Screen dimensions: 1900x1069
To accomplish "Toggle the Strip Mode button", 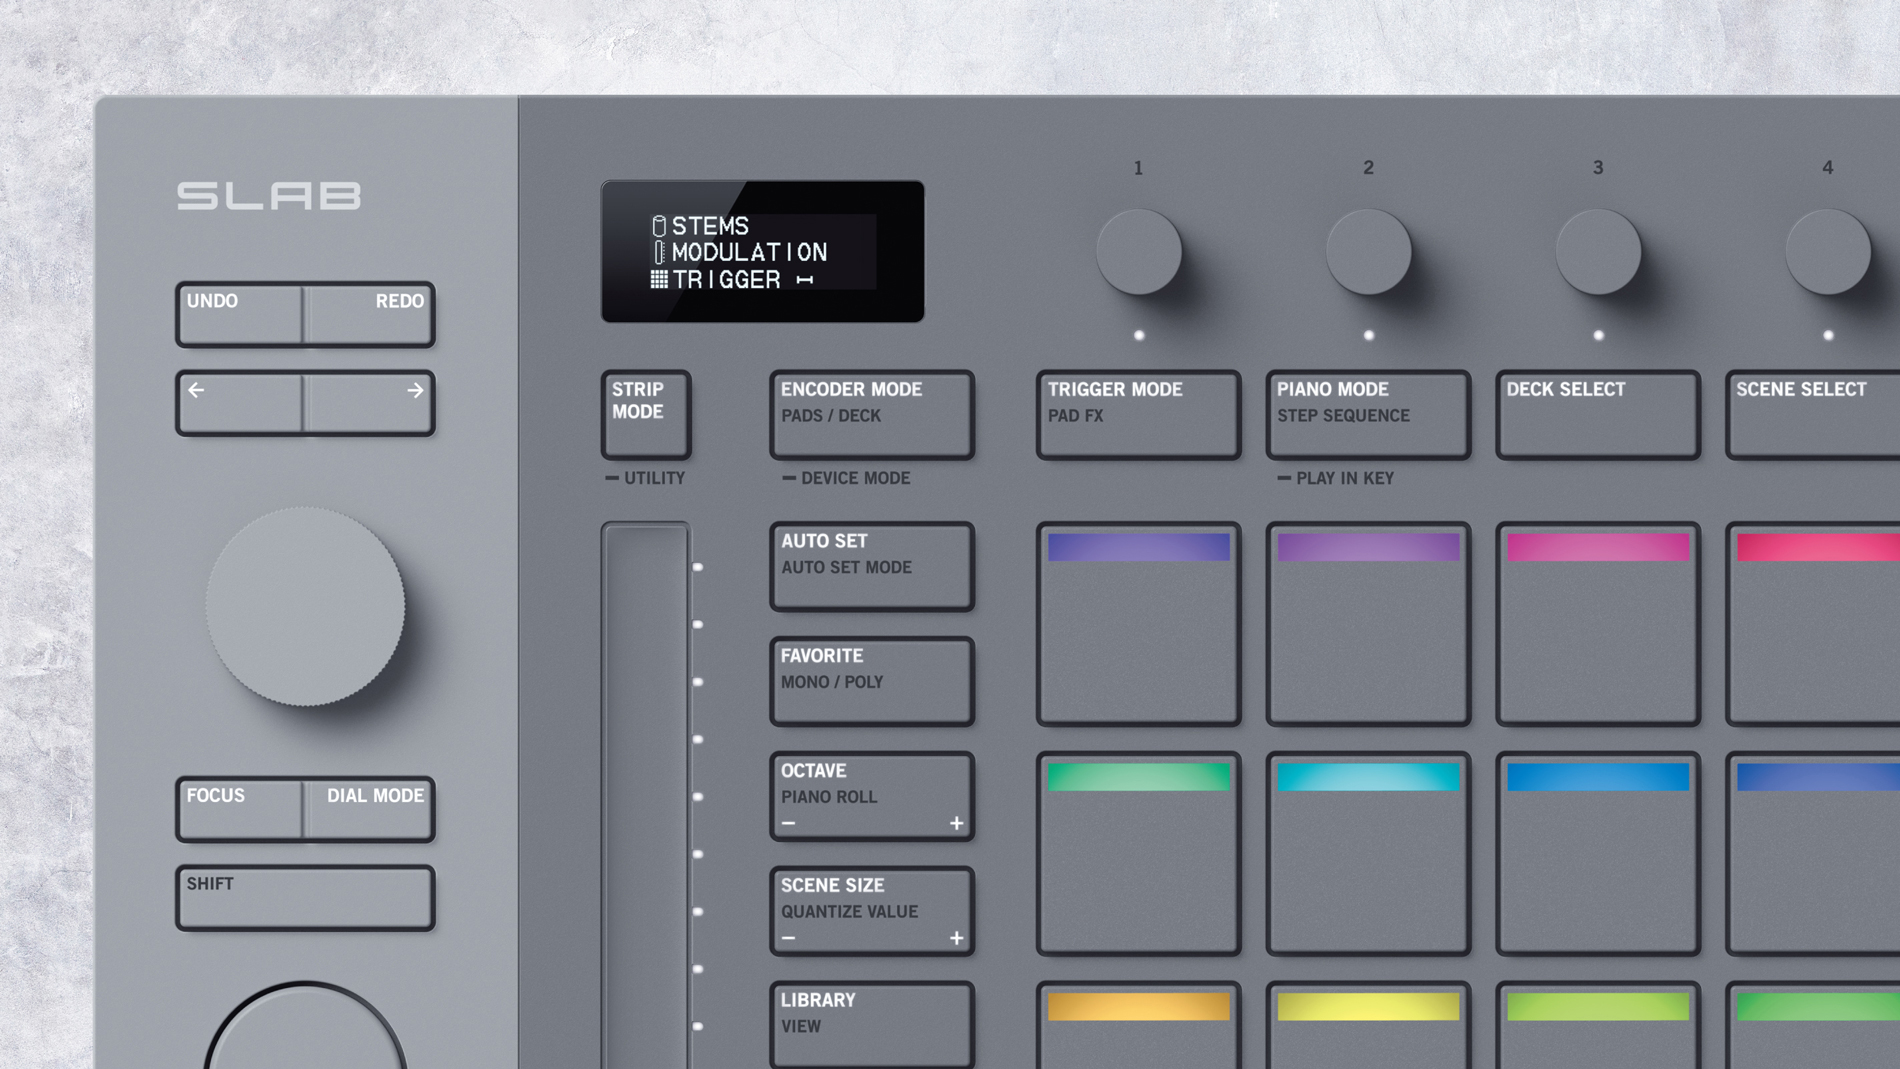I will click(645, 414).
